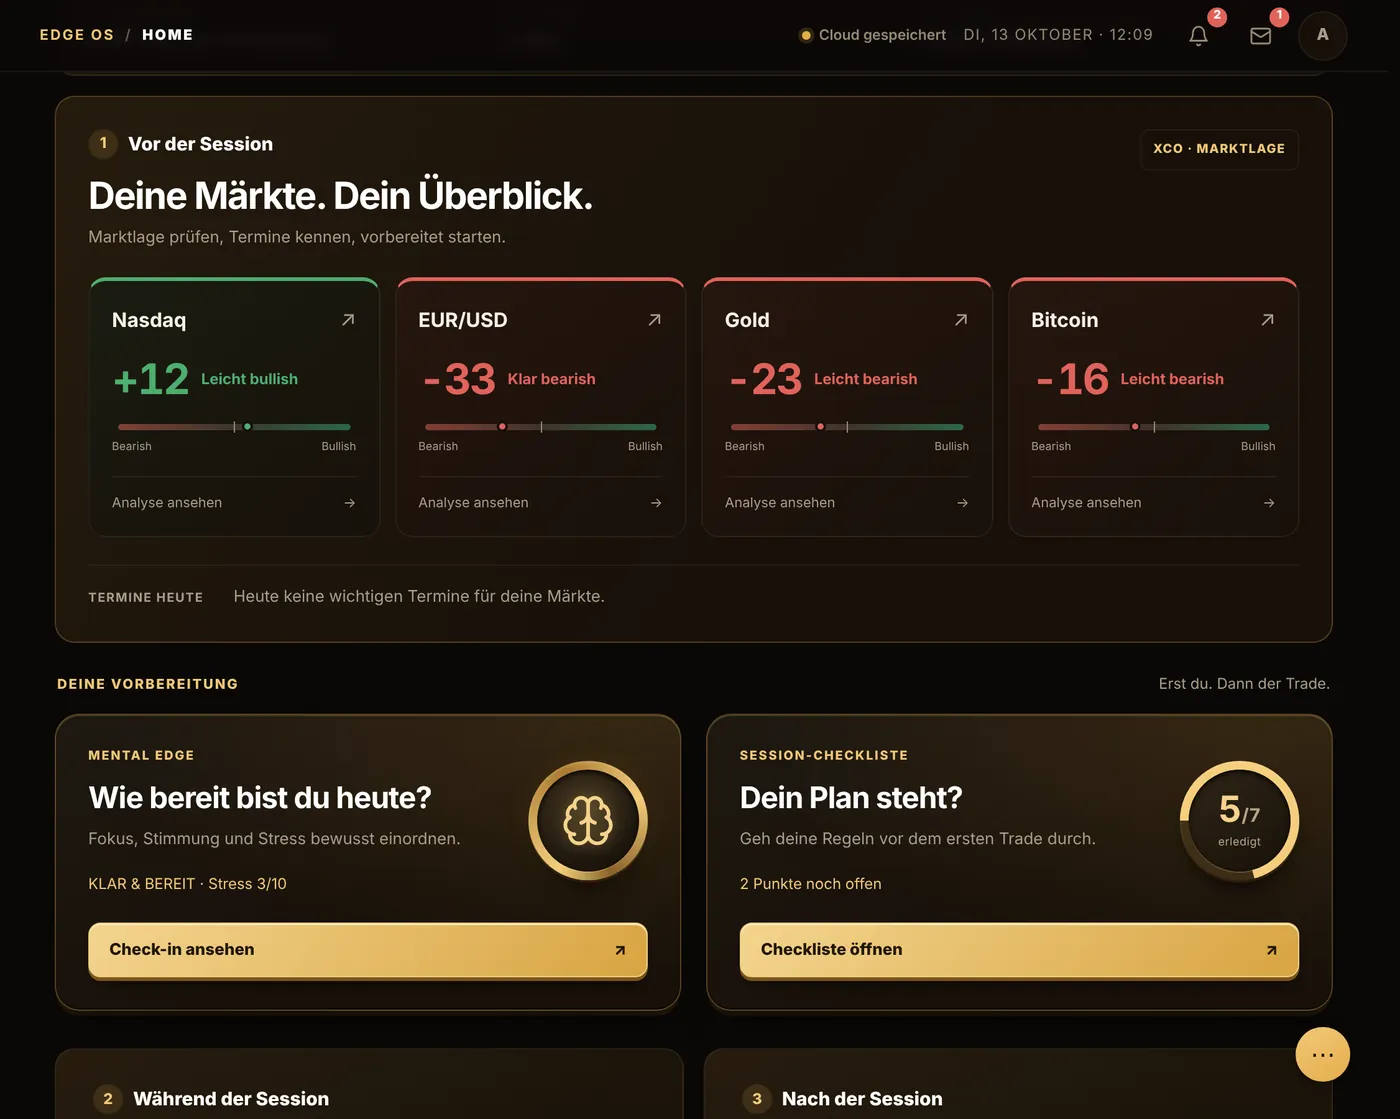Click the DEINE VORBEREITUNG section label
This screenshot has width=1400, height=1119.
[x=147, y=684]
